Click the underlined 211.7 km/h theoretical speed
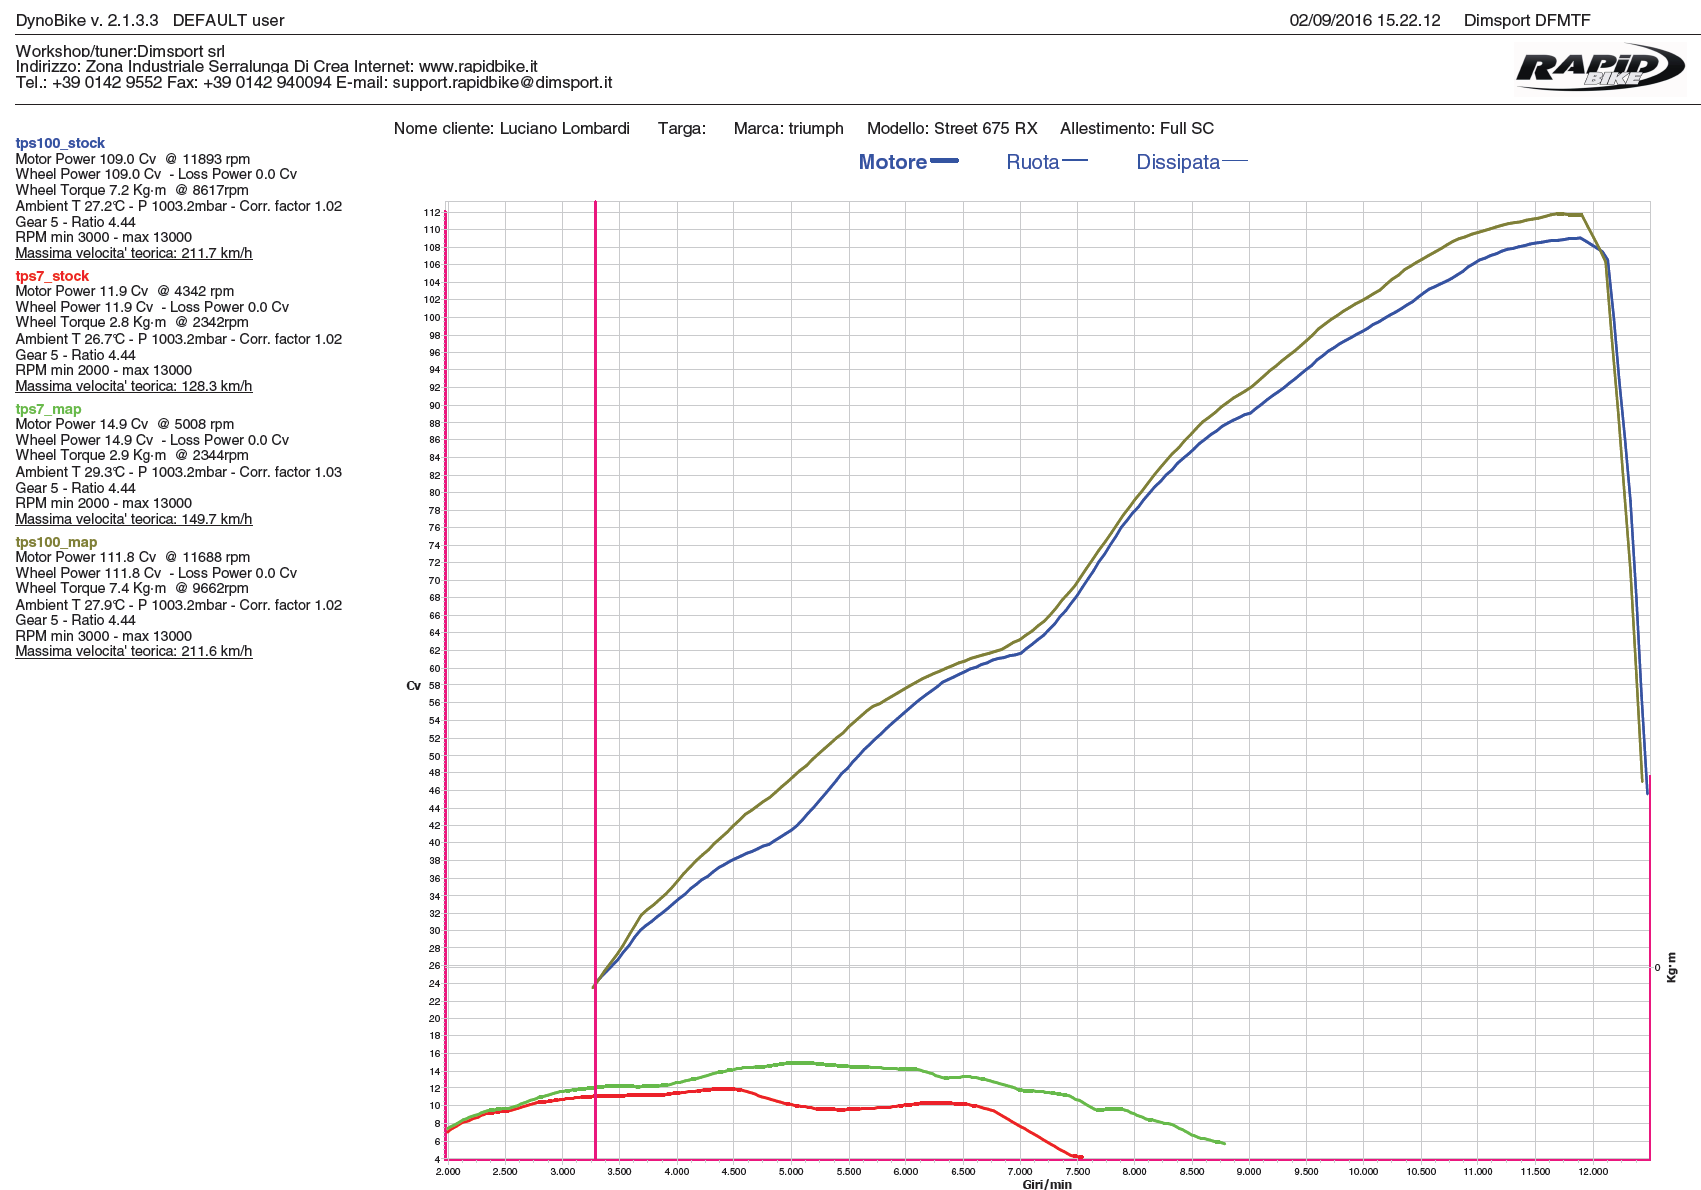Screen dimensions: 1701x1190 (134, 253)
